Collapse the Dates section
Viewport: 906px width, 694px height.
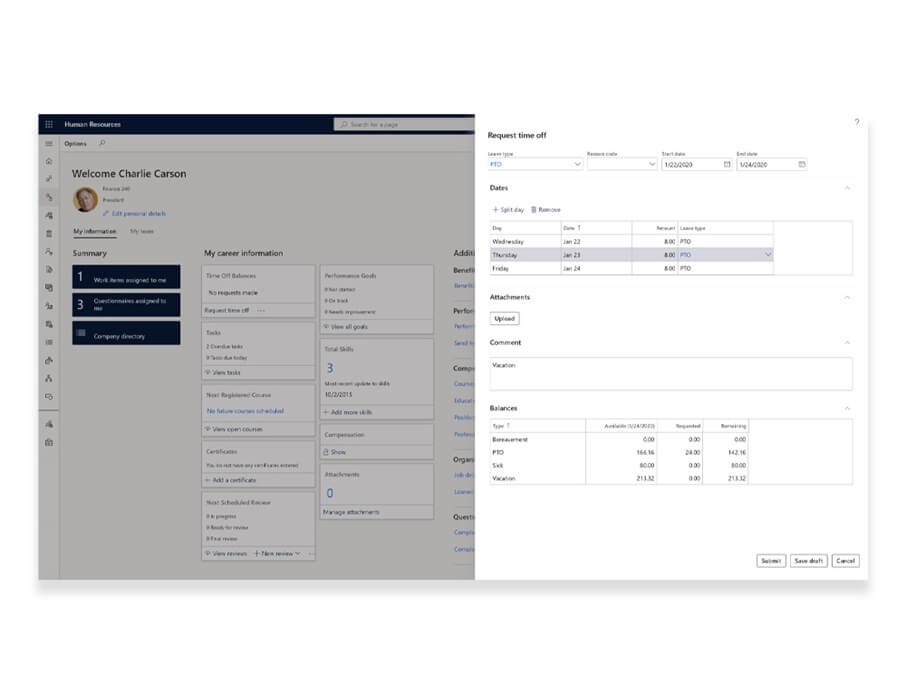(x=847, y=187)
